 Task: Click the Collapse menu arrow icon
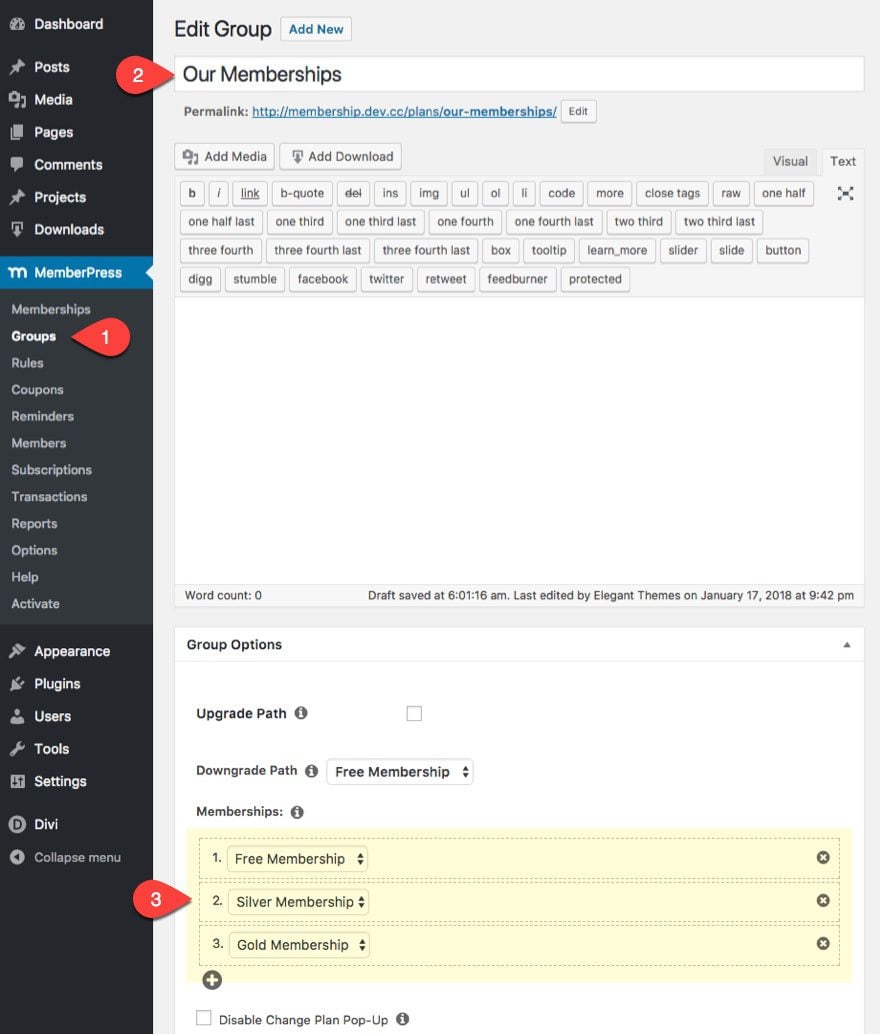[17, 857]
